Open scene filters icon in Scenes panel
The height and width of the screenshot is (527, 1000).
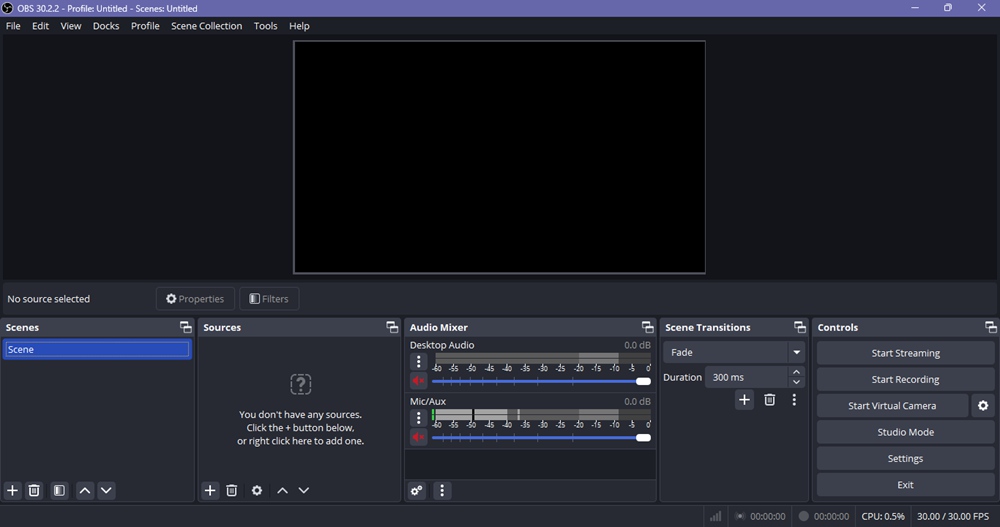pos(59,491)
